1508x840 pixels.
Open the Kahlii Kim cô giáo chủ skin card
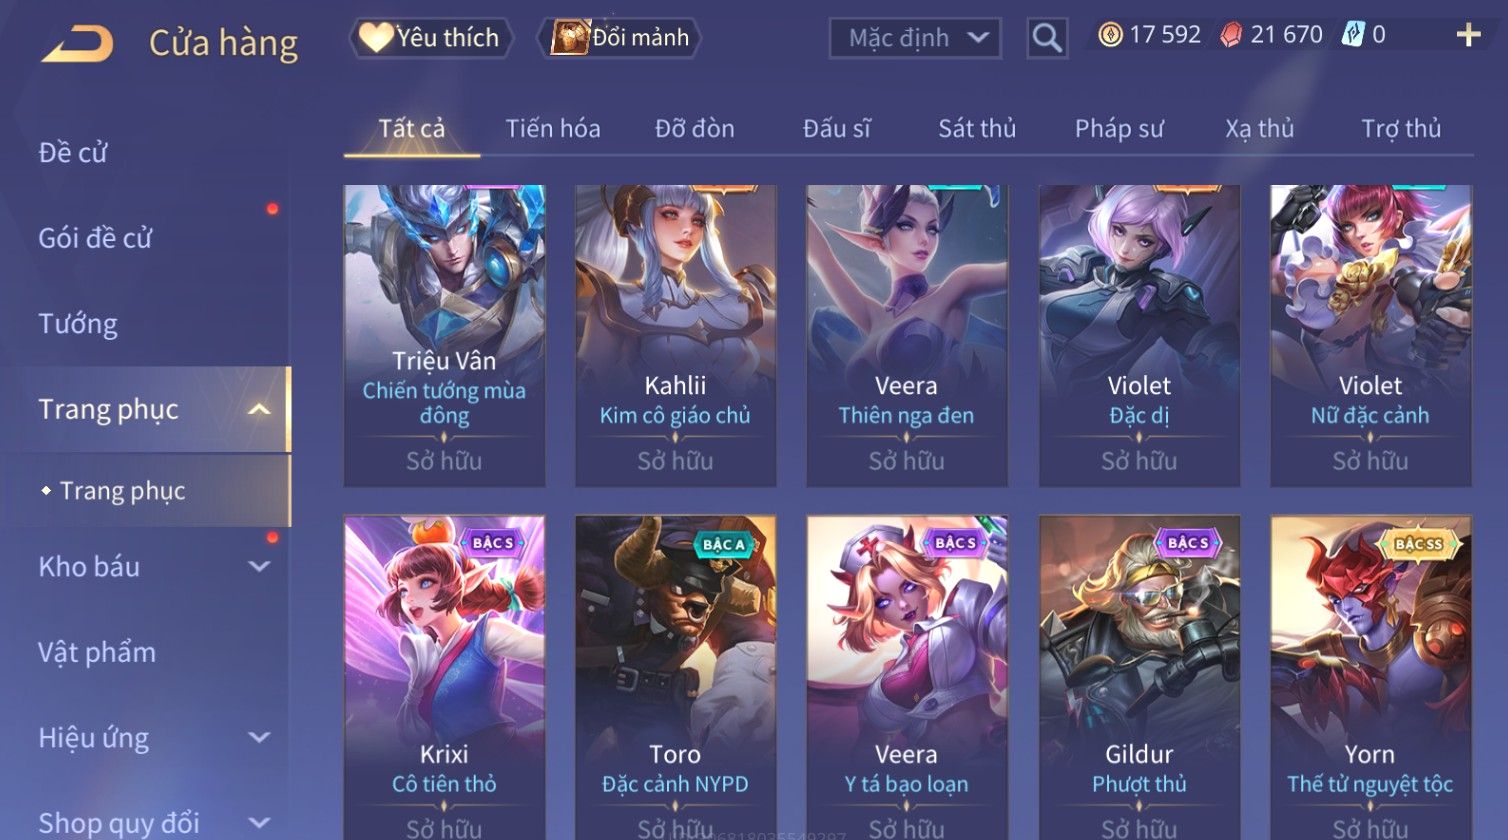point(676,336)
